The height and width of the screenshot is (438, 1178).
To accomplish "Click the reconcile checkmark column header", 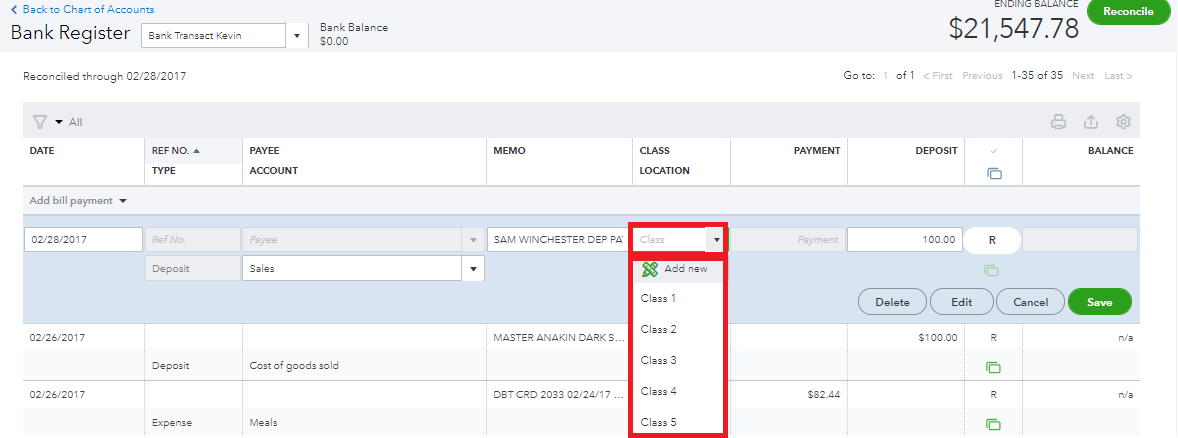I will [994, 151].
